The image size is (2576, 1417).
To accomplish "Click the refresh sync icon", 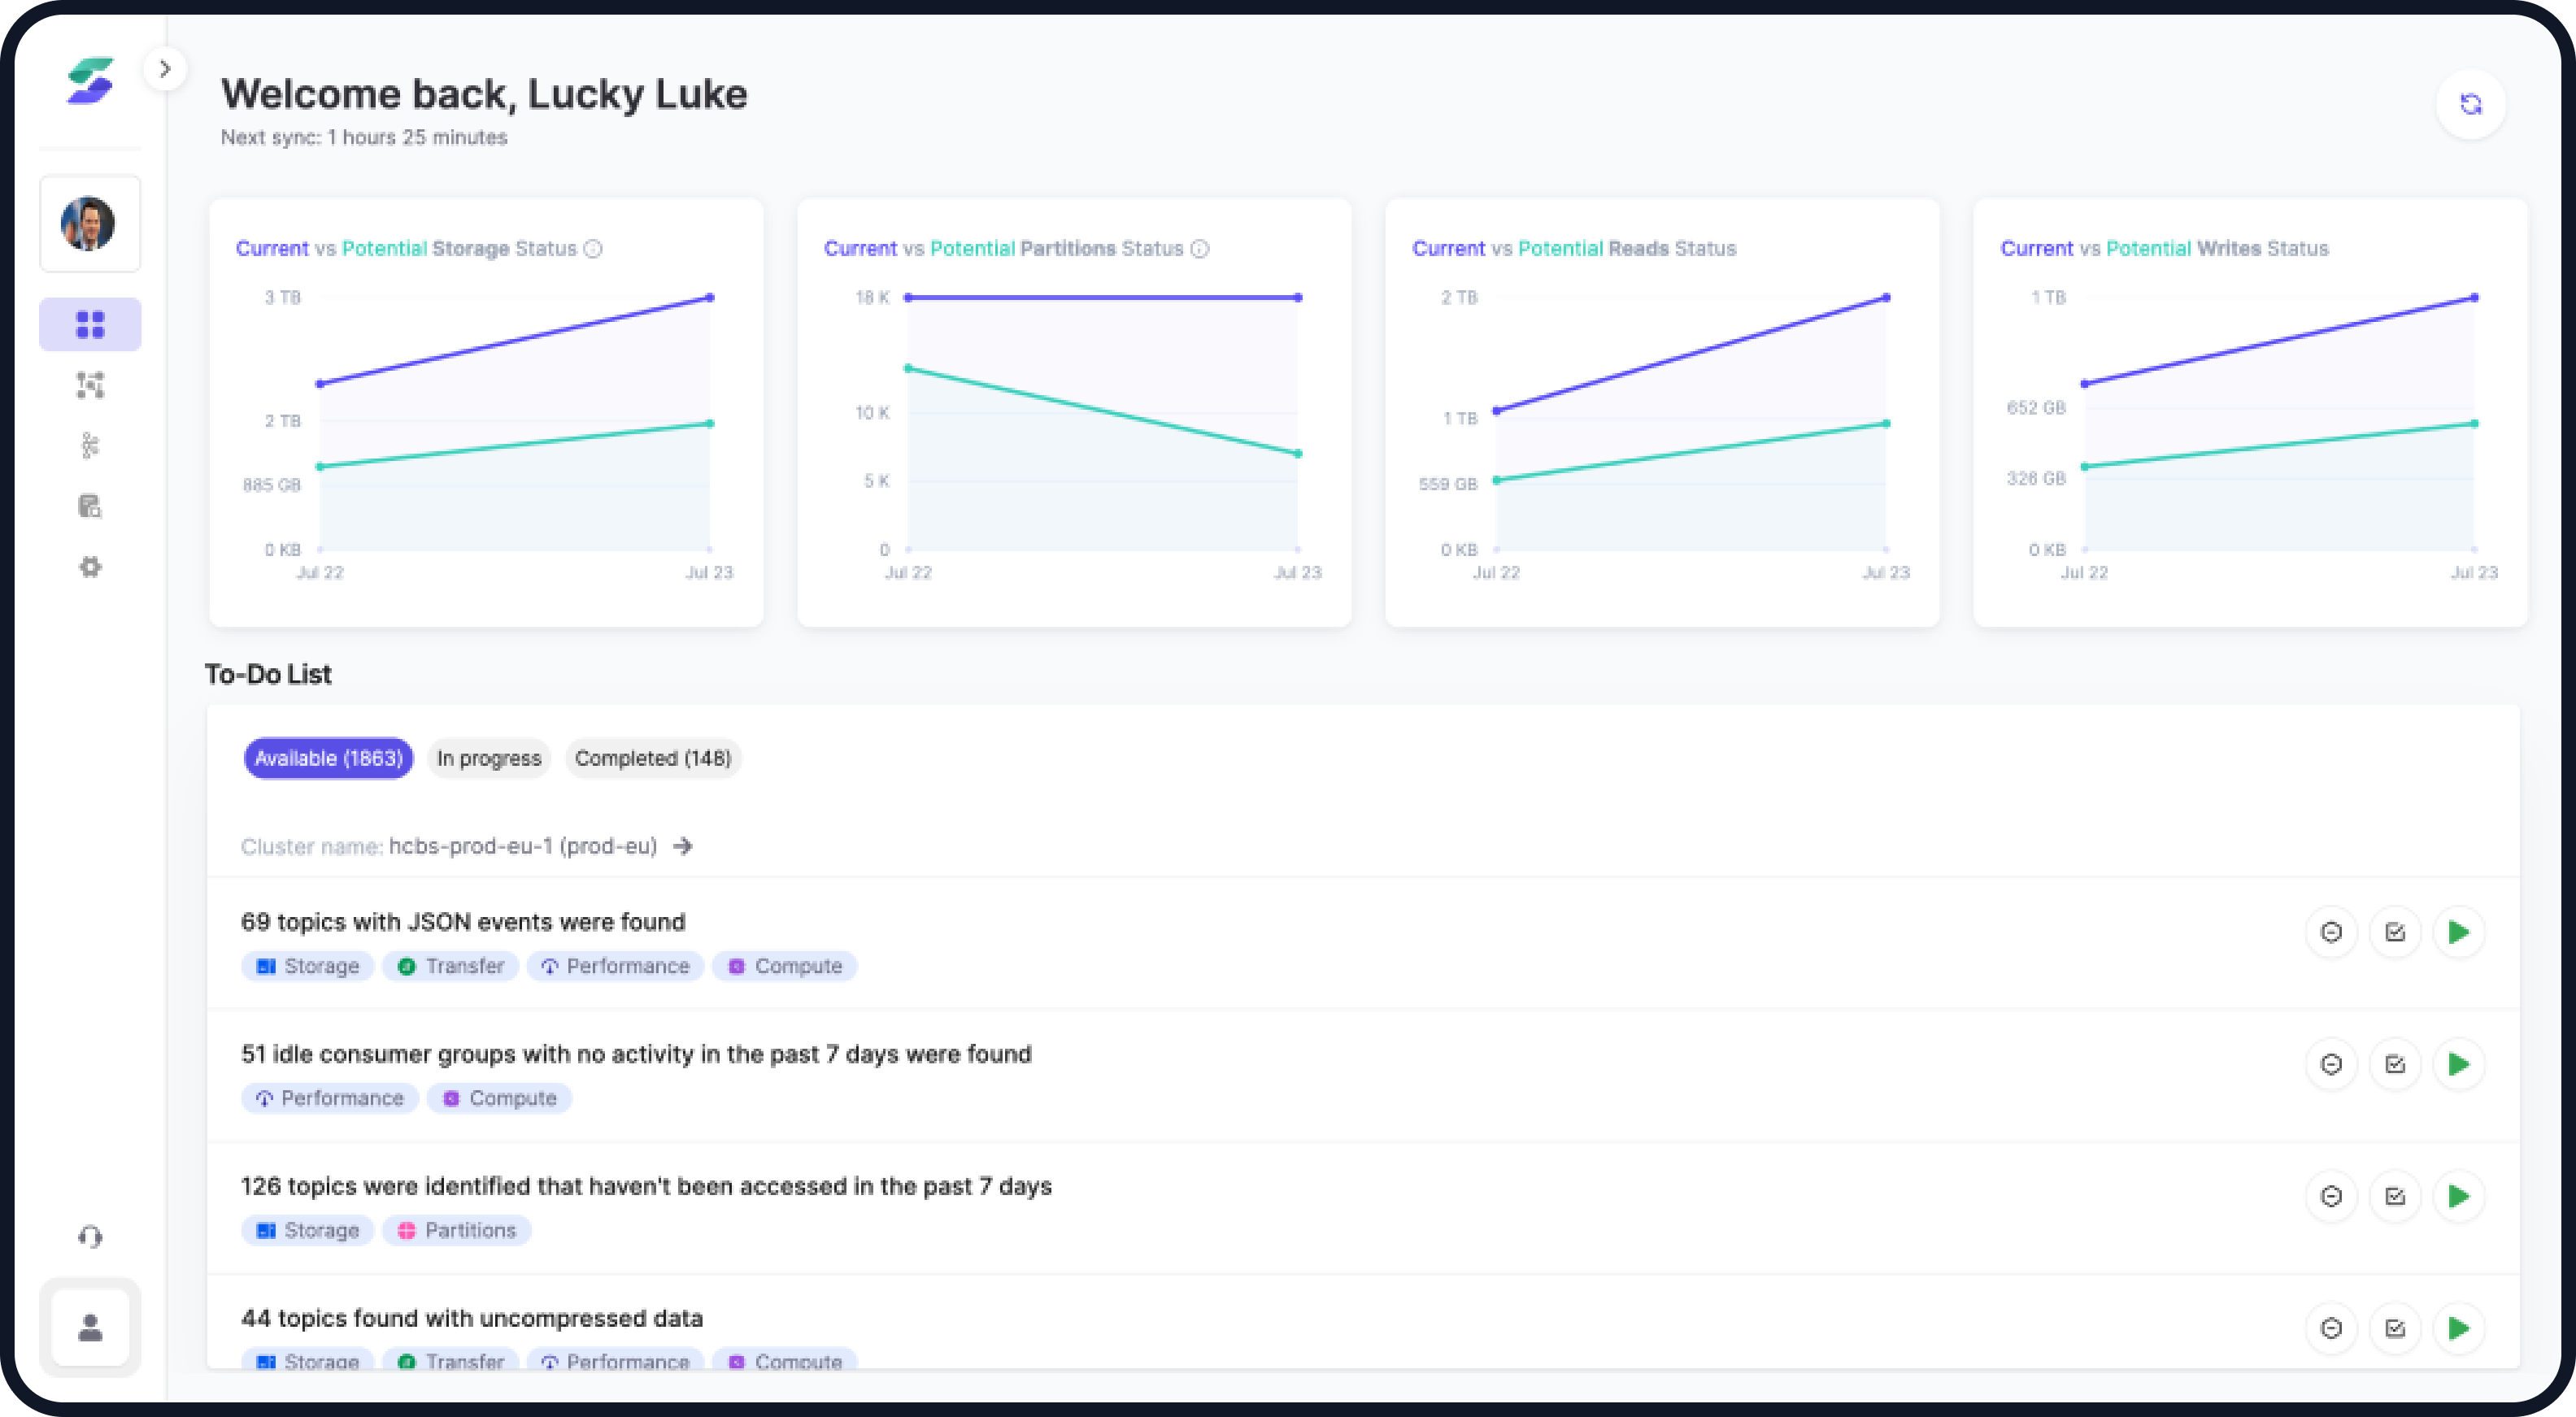I will [2470, 104].
